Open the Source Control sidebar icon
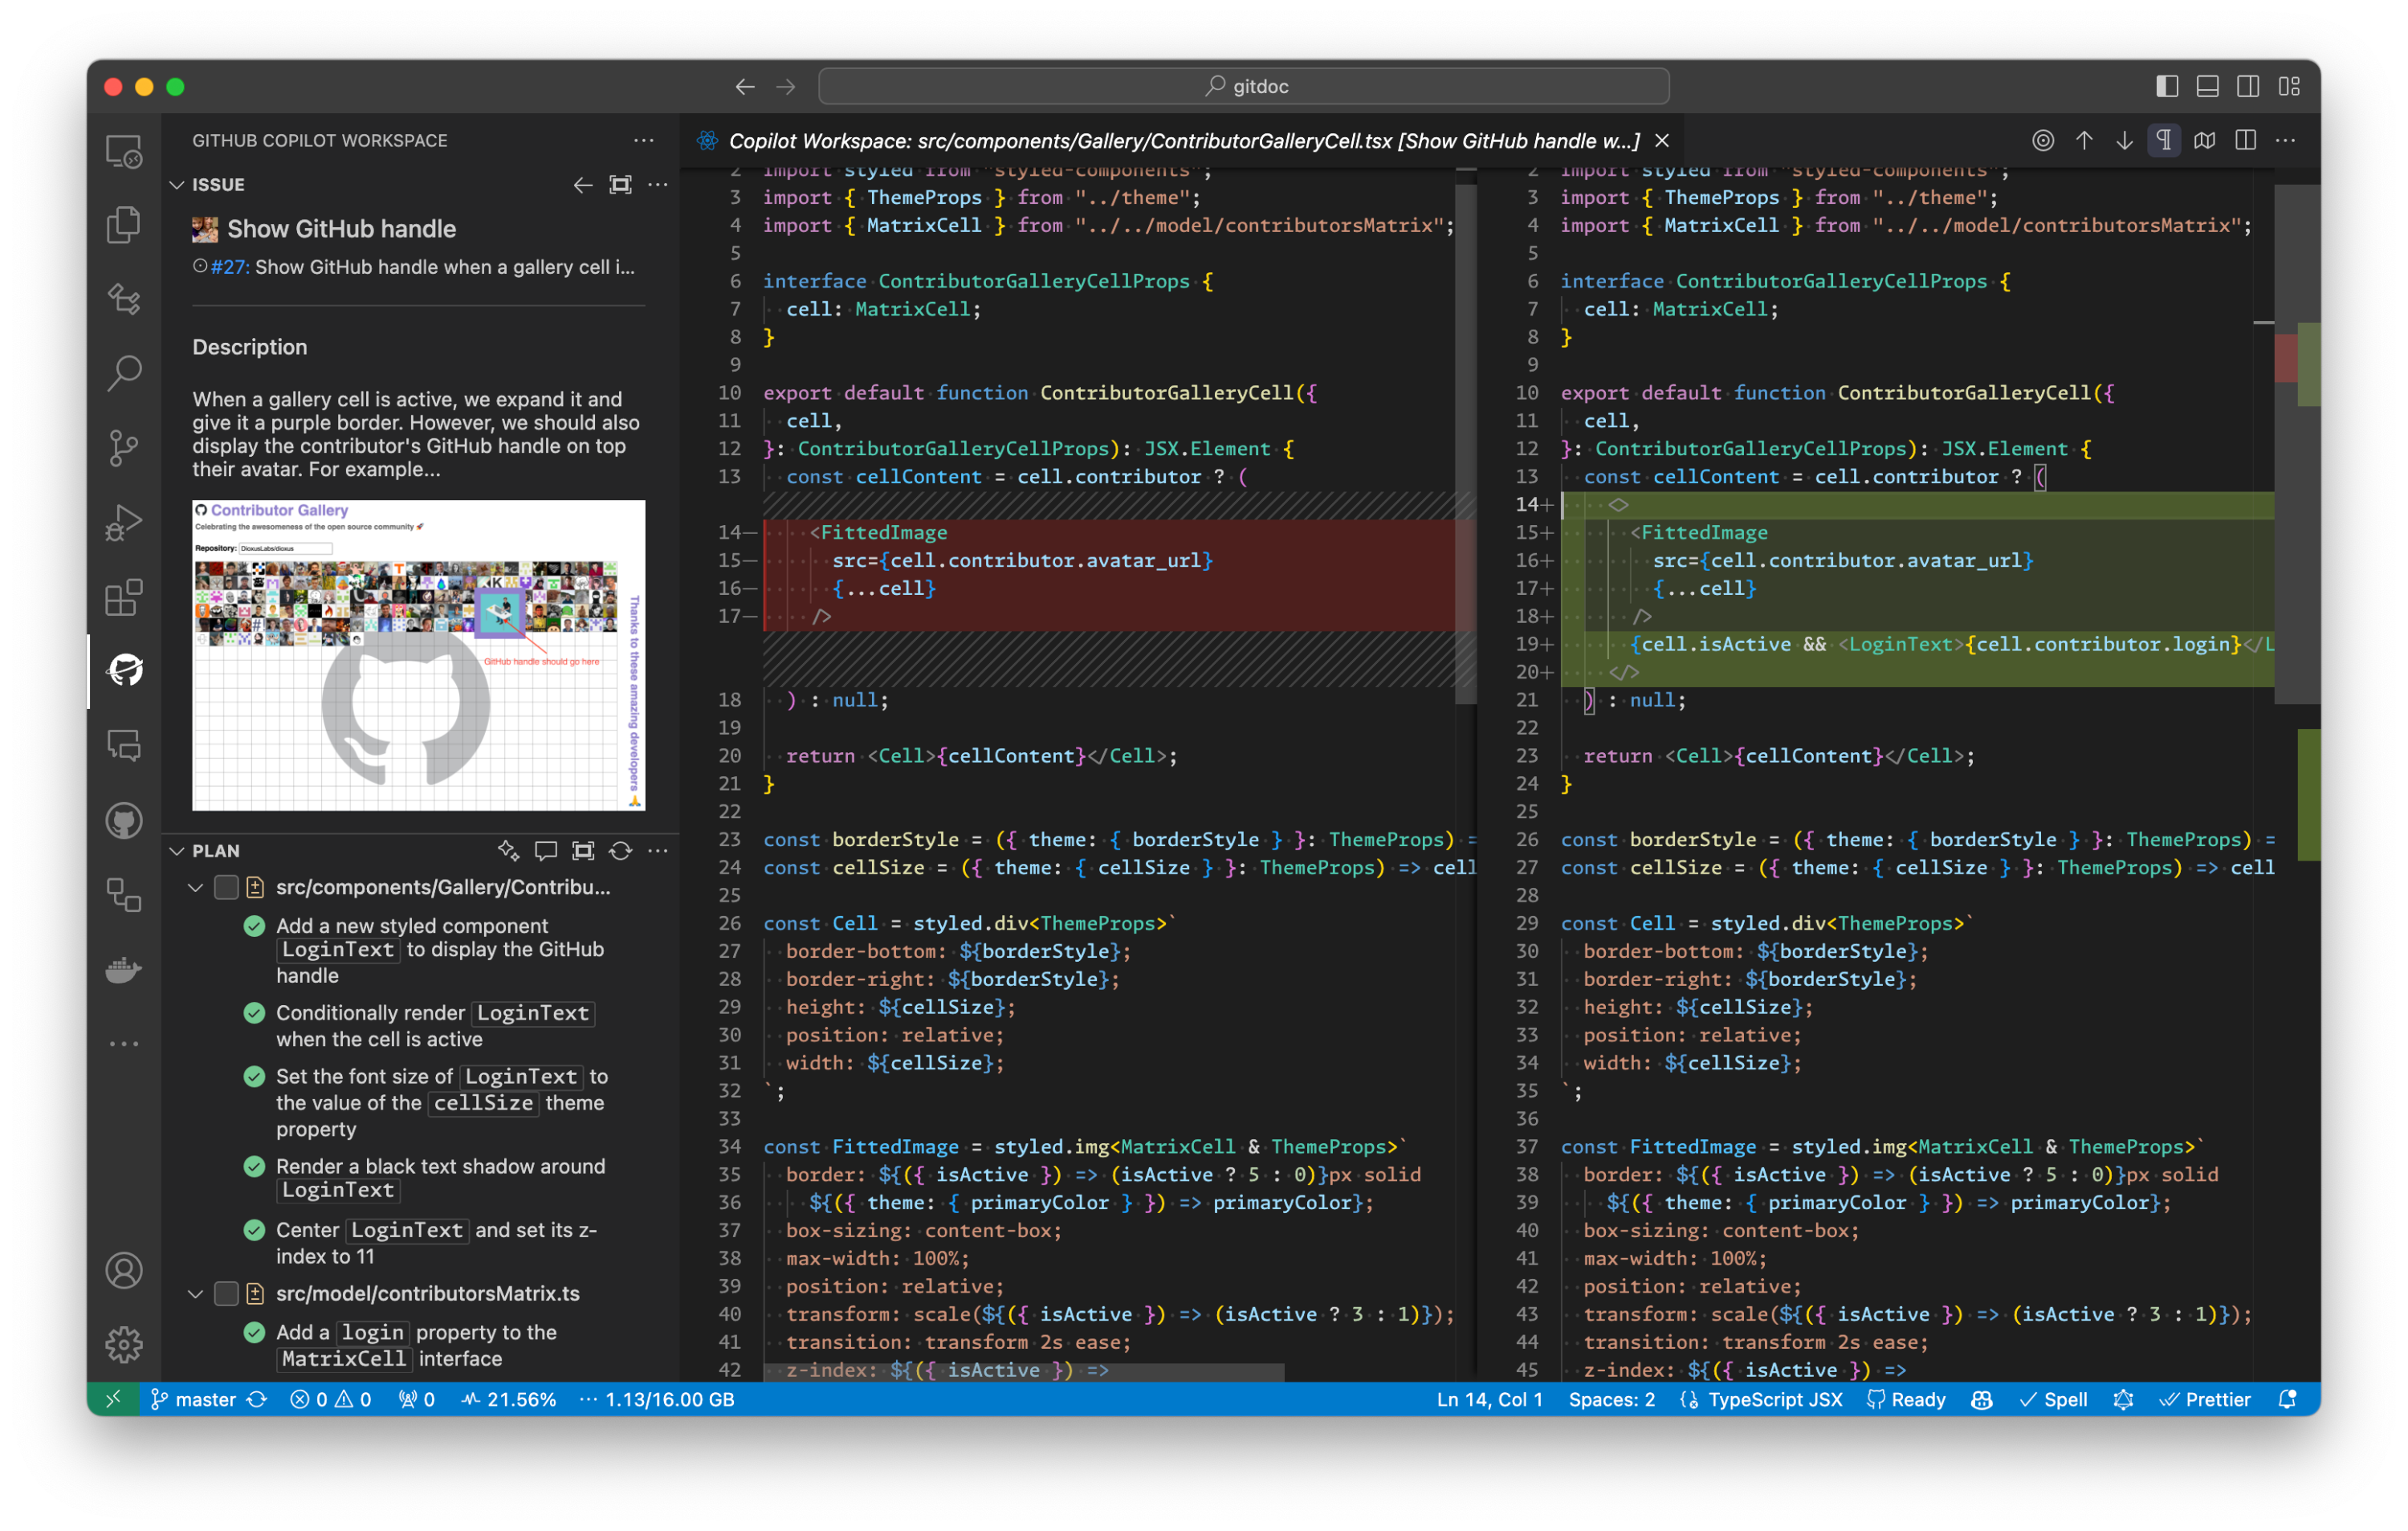2408x1531 pixels. [x=124, y=447]
